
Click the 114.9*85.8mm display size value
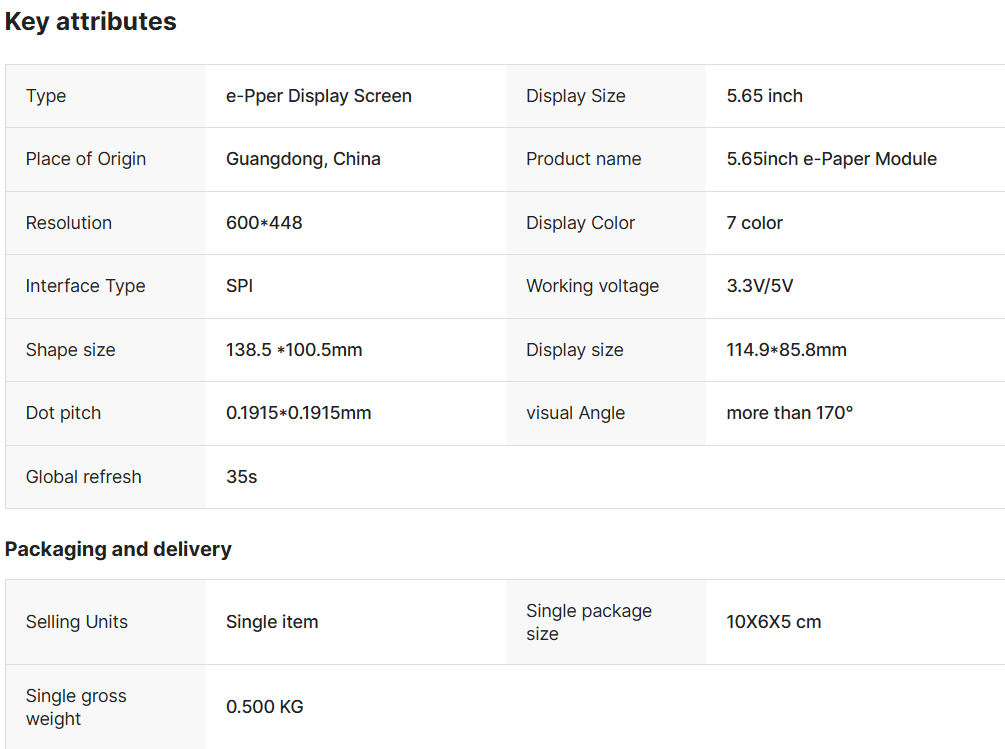[x=786, y=350]
